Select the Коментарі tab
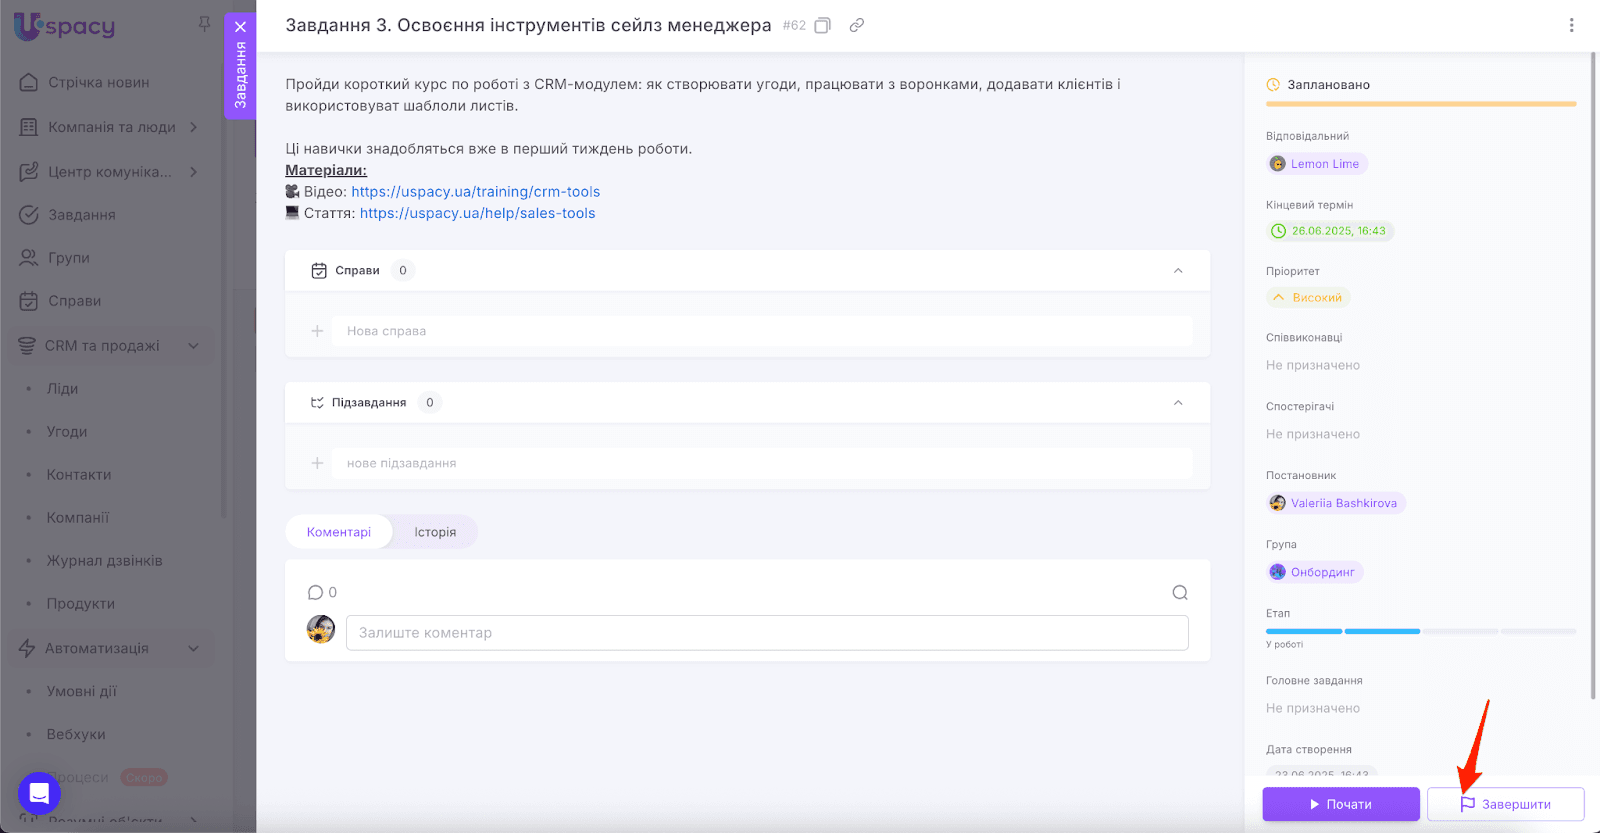 (339, 532)
